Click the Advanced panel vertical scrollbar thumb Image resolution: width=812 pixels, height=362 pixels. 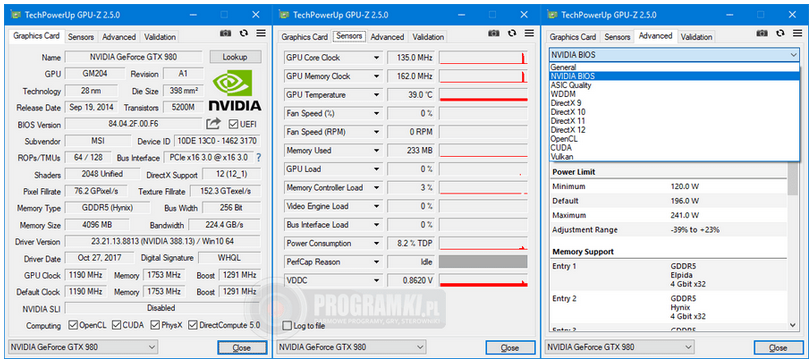coord(793,179)
